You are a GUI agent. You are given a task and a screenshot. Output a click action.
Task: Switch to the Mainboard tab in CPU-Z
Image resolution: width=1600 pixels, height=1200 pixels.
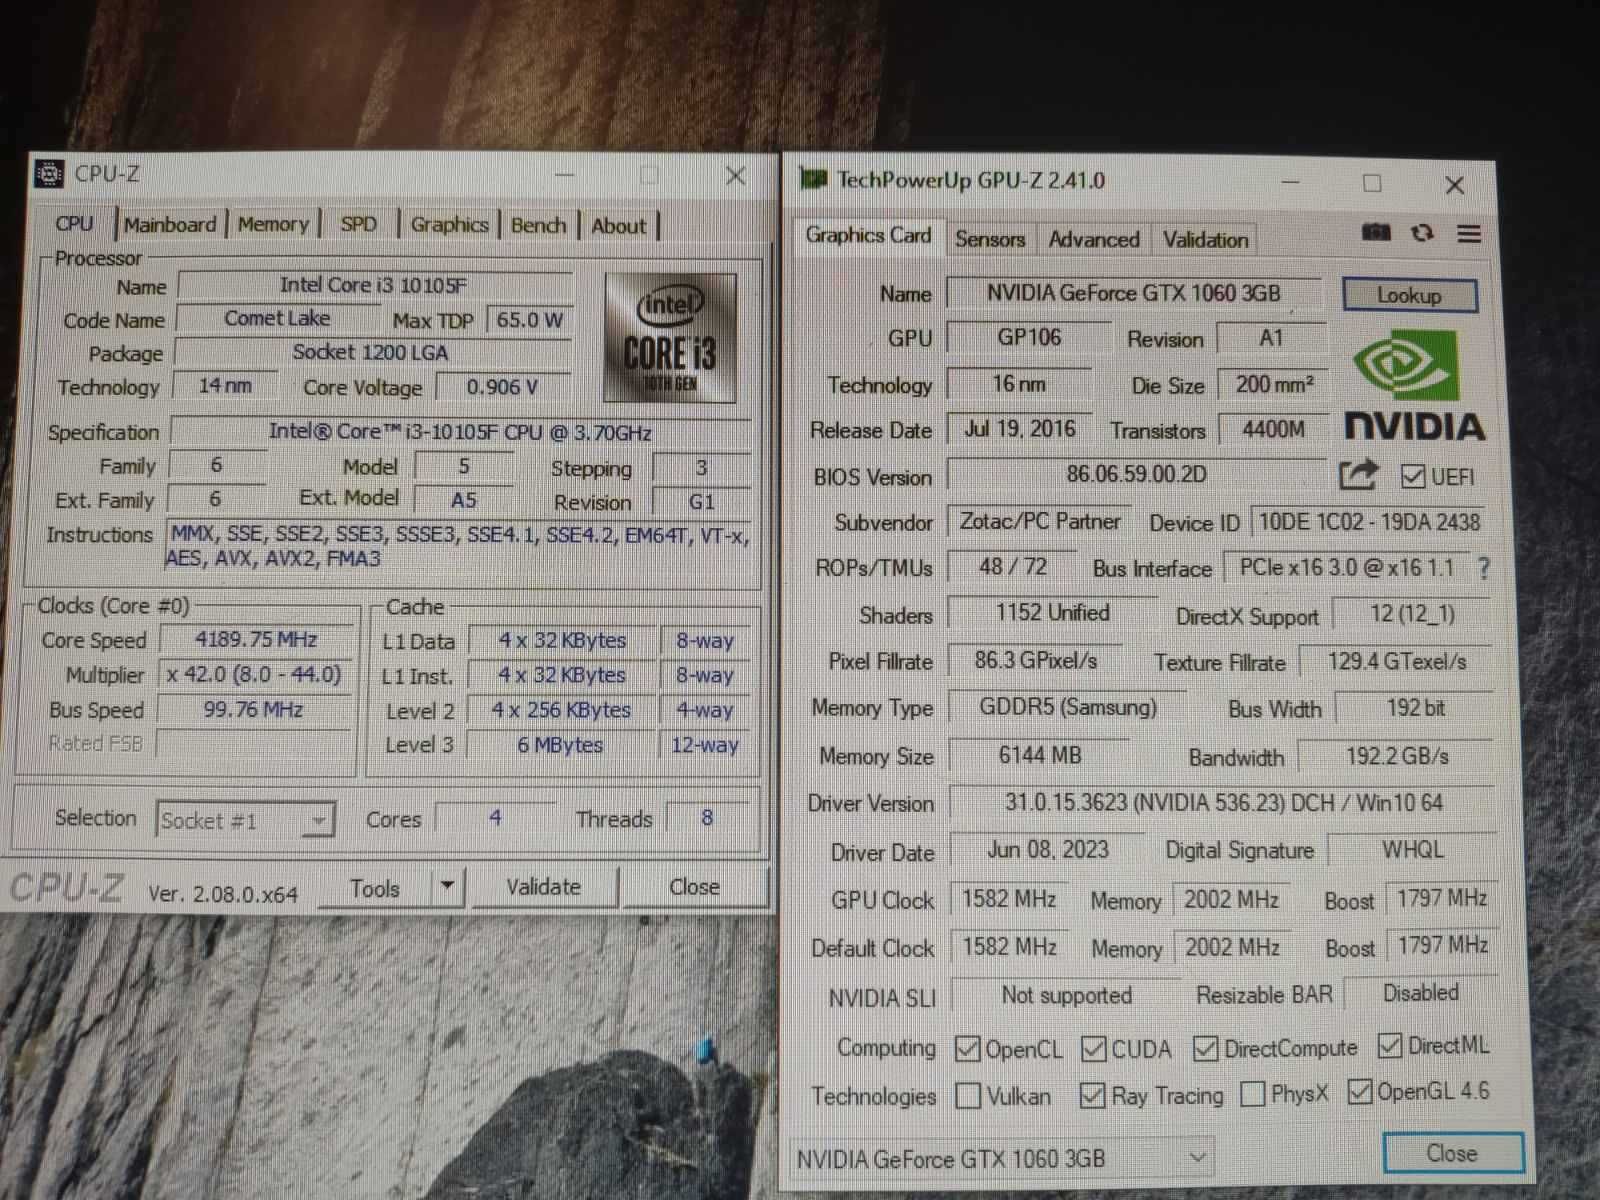pos(169,224)
